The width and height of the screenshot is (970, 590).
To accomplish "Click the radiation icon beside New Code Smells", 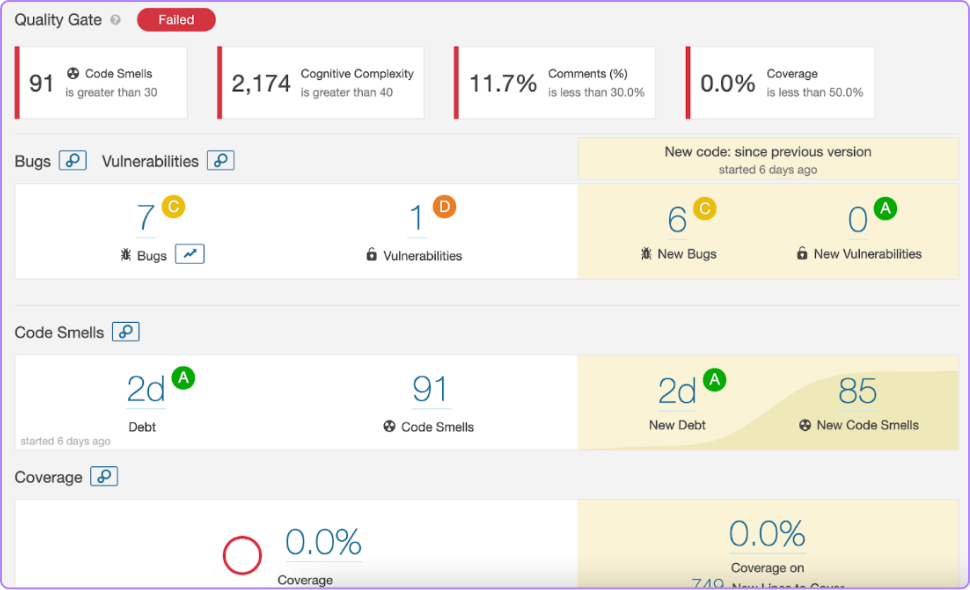I will (x=805, y=425).
